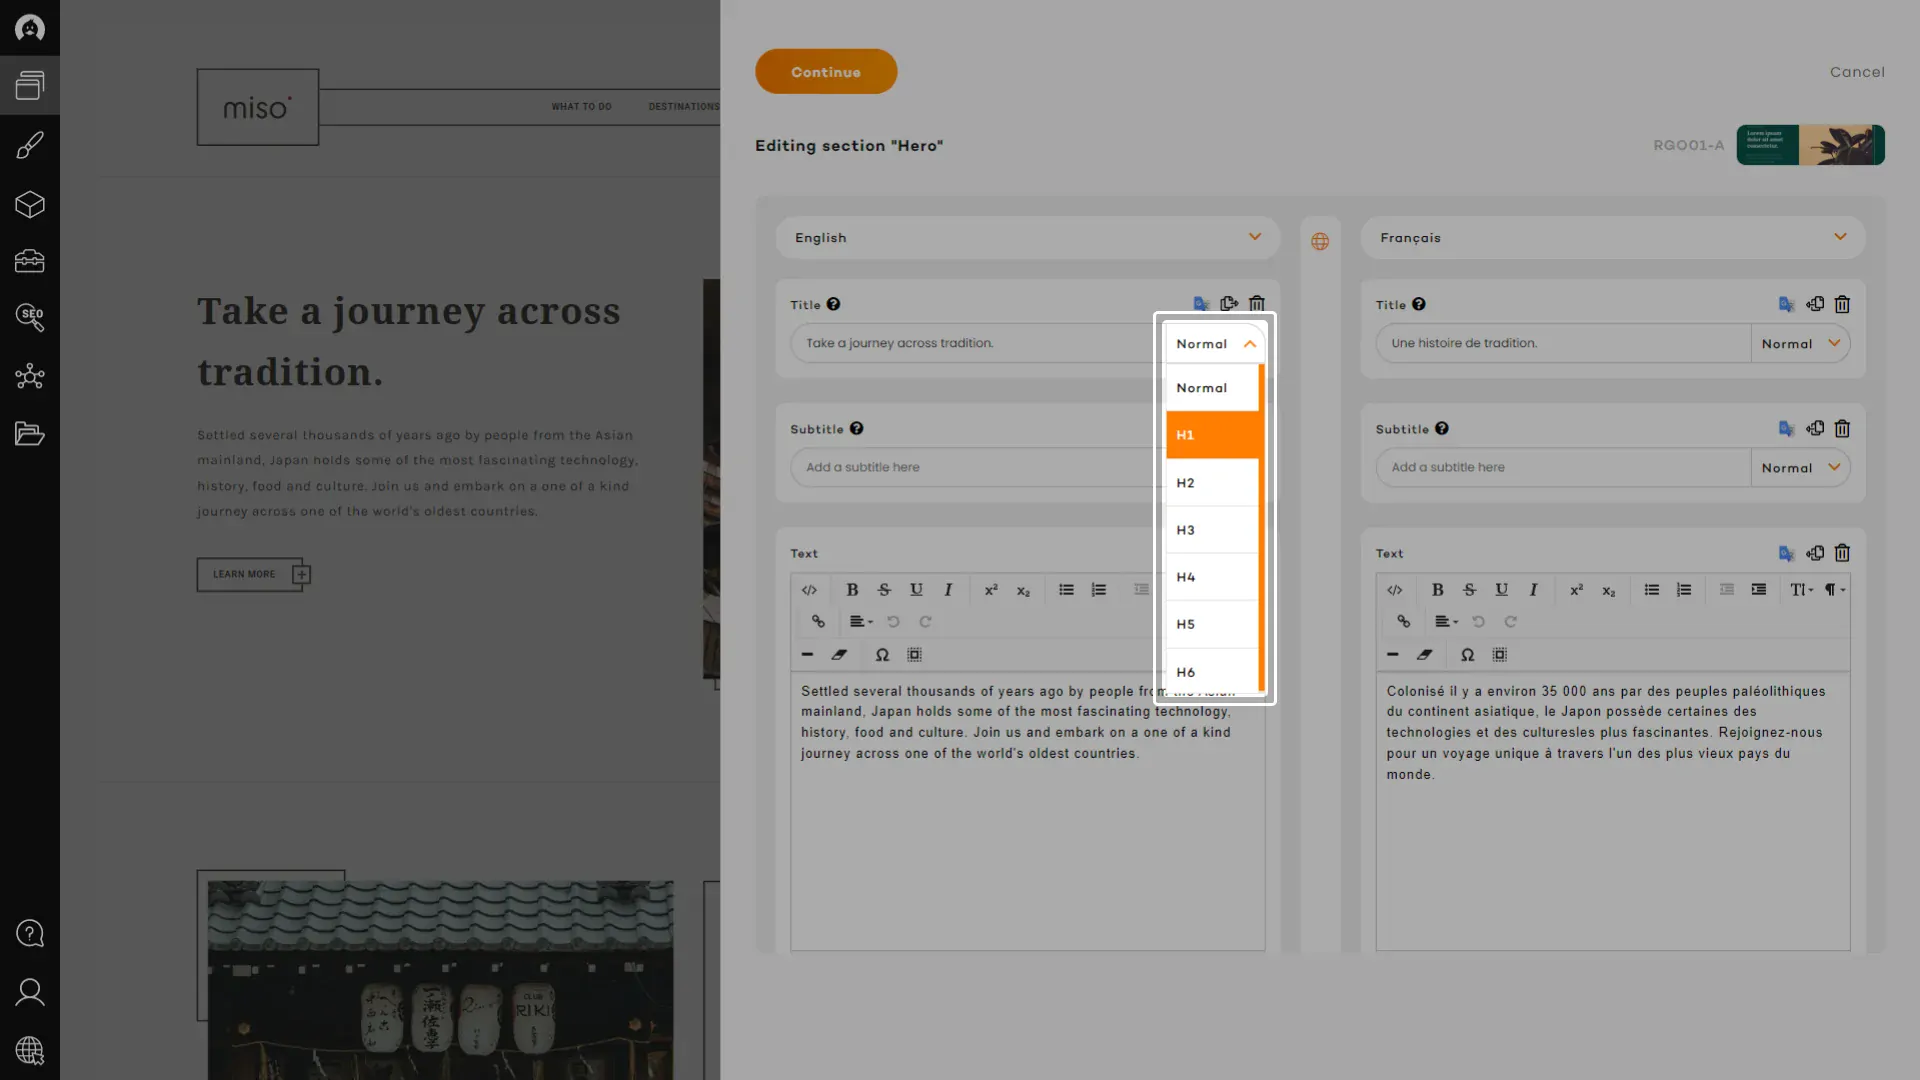Choose H4 in the heading dropdown list
Image resolution: width=1920 pixels, height=1080 pixels.
[x=1212, y=577]
